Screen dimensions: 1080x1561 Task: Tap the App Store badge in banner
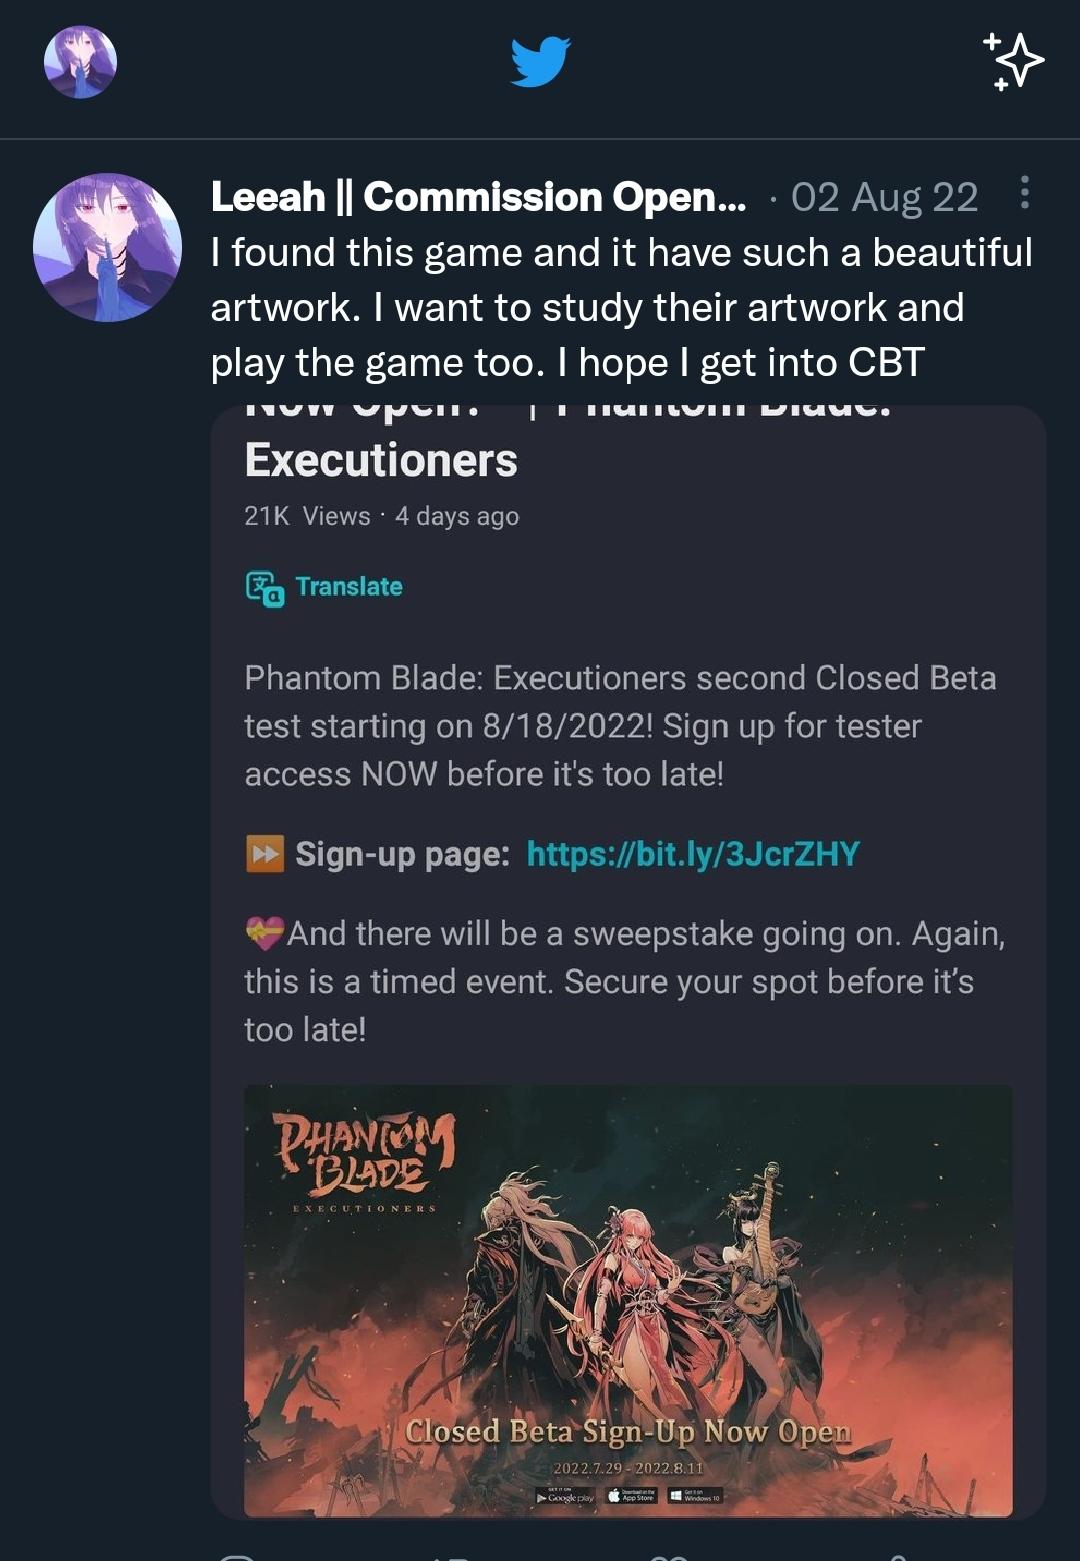632,1496
